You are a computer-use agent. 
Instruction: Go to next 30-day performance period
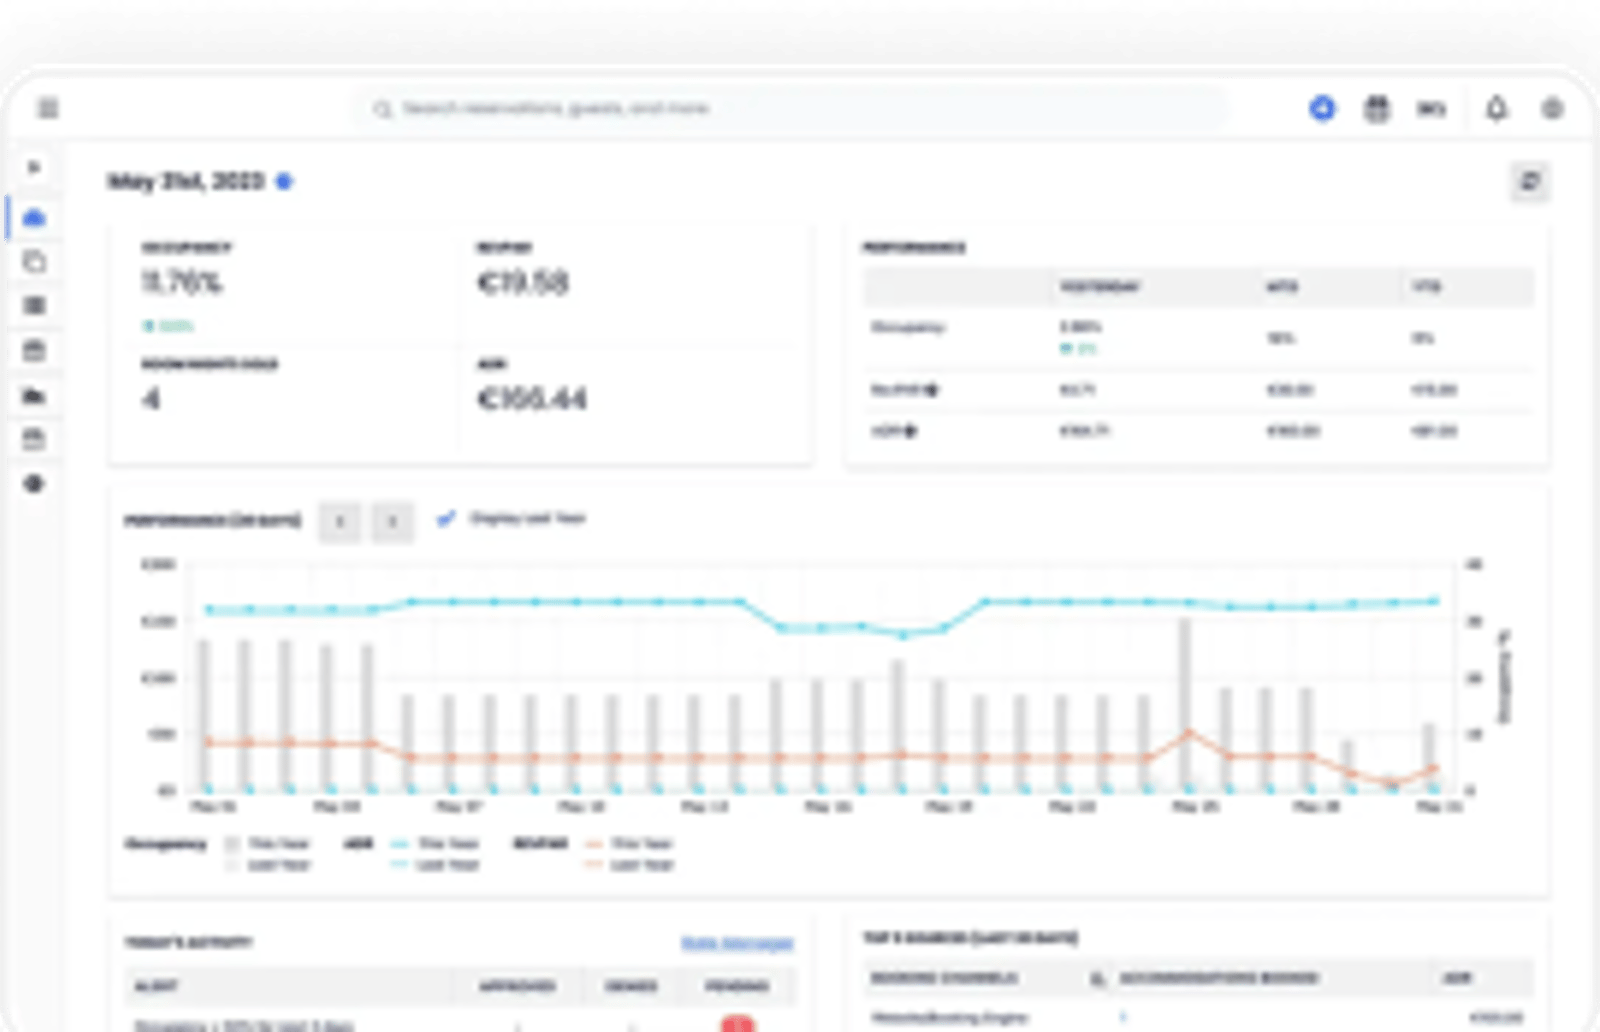pyautogui.click(x=392, y=521)
